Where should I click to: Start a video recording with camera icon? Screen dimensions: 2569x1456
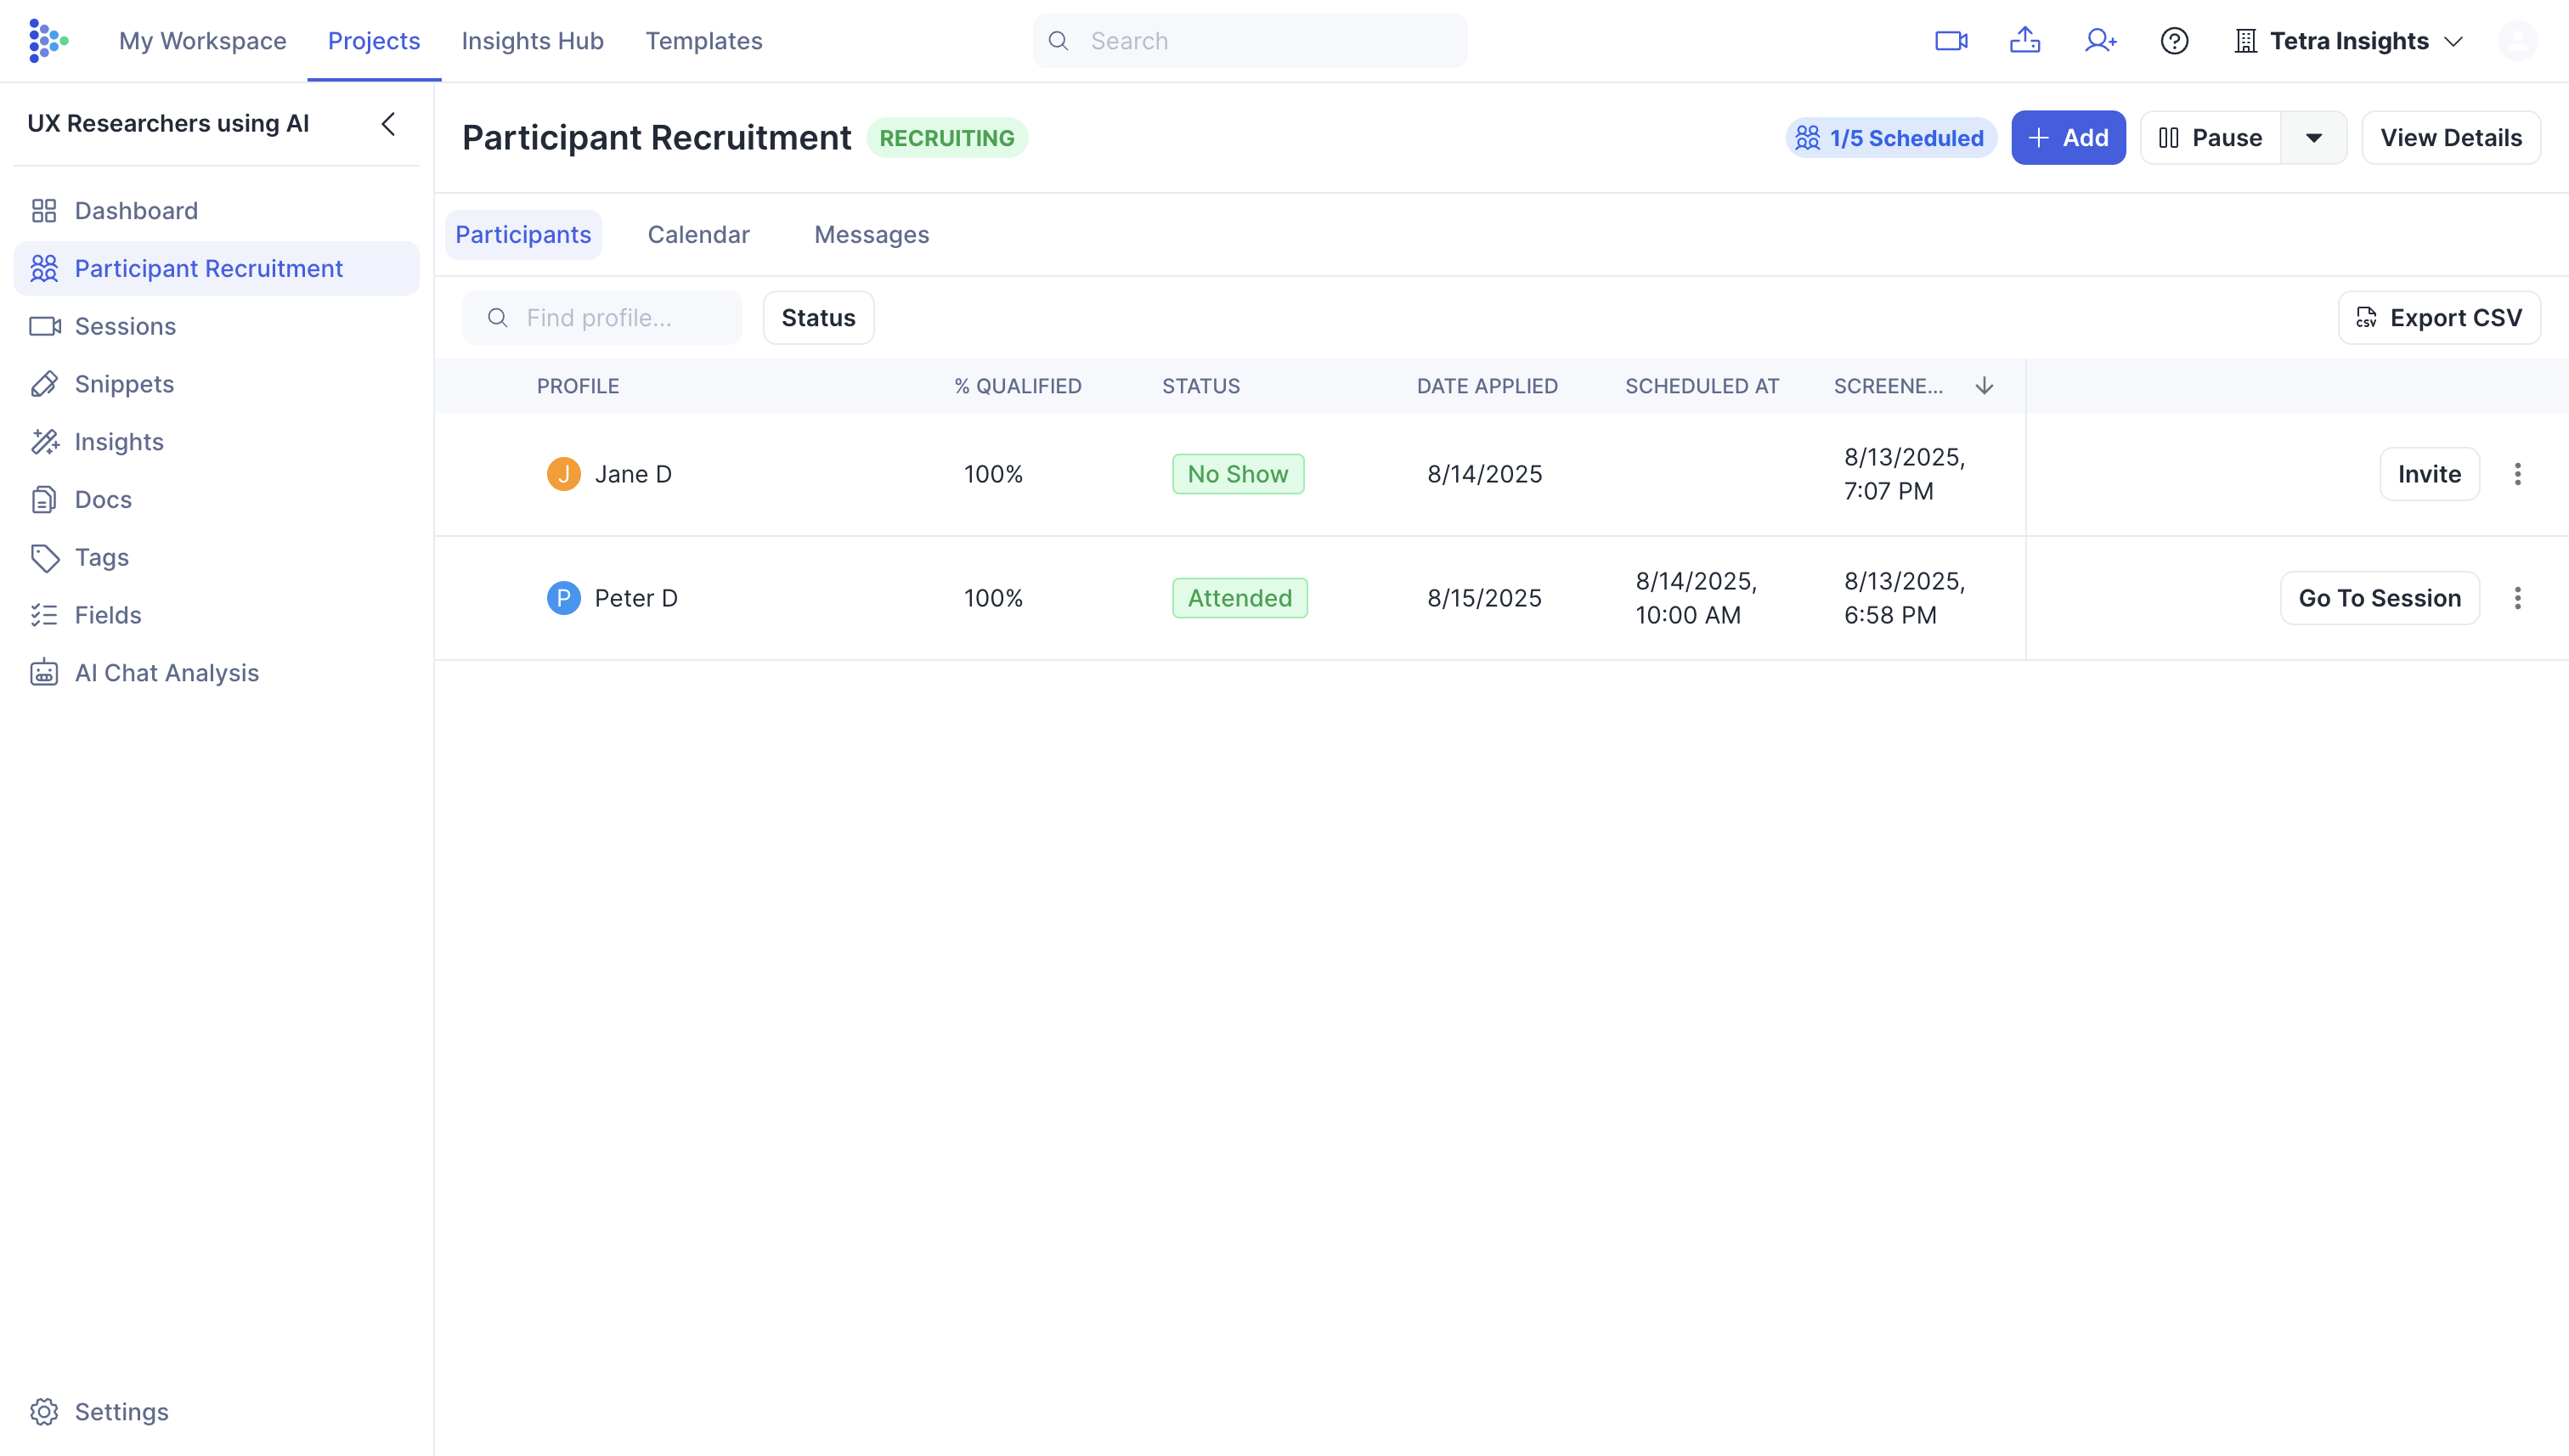point(1951,41)
